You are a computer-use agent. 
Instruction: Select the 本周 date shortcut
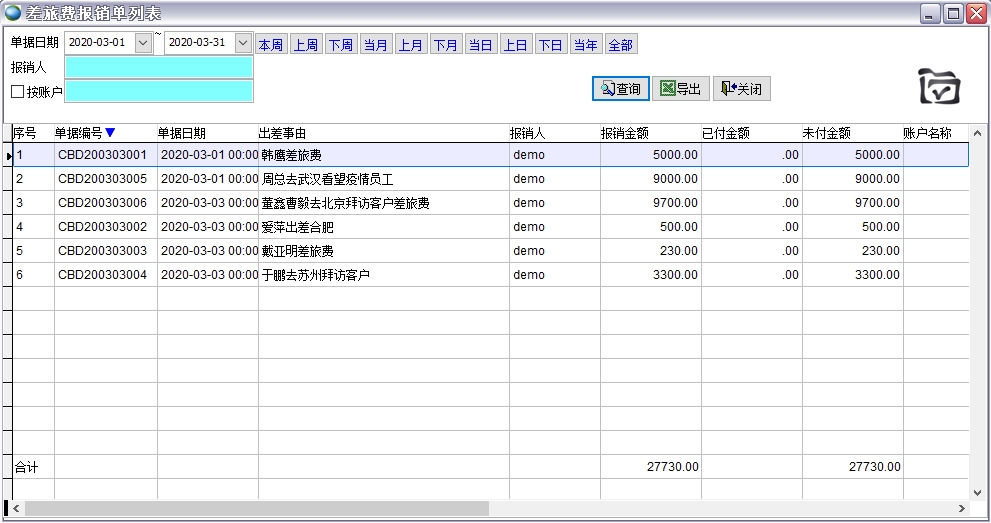[x=270, y=45]
